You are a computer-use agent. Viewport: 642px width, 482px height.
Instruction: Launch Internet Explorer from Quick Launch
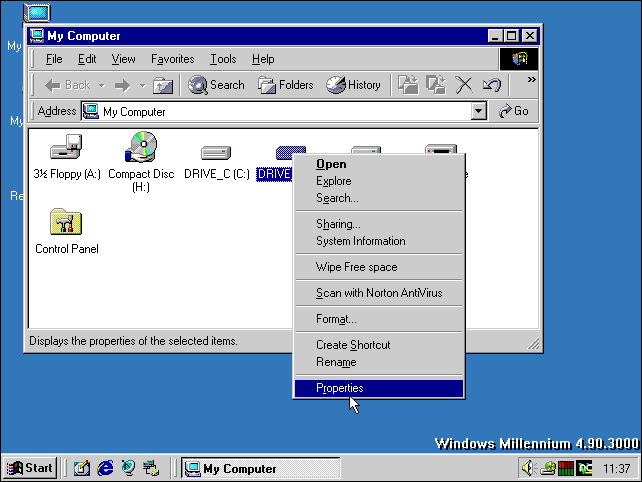pyautogui.click(x=105, y=468)
